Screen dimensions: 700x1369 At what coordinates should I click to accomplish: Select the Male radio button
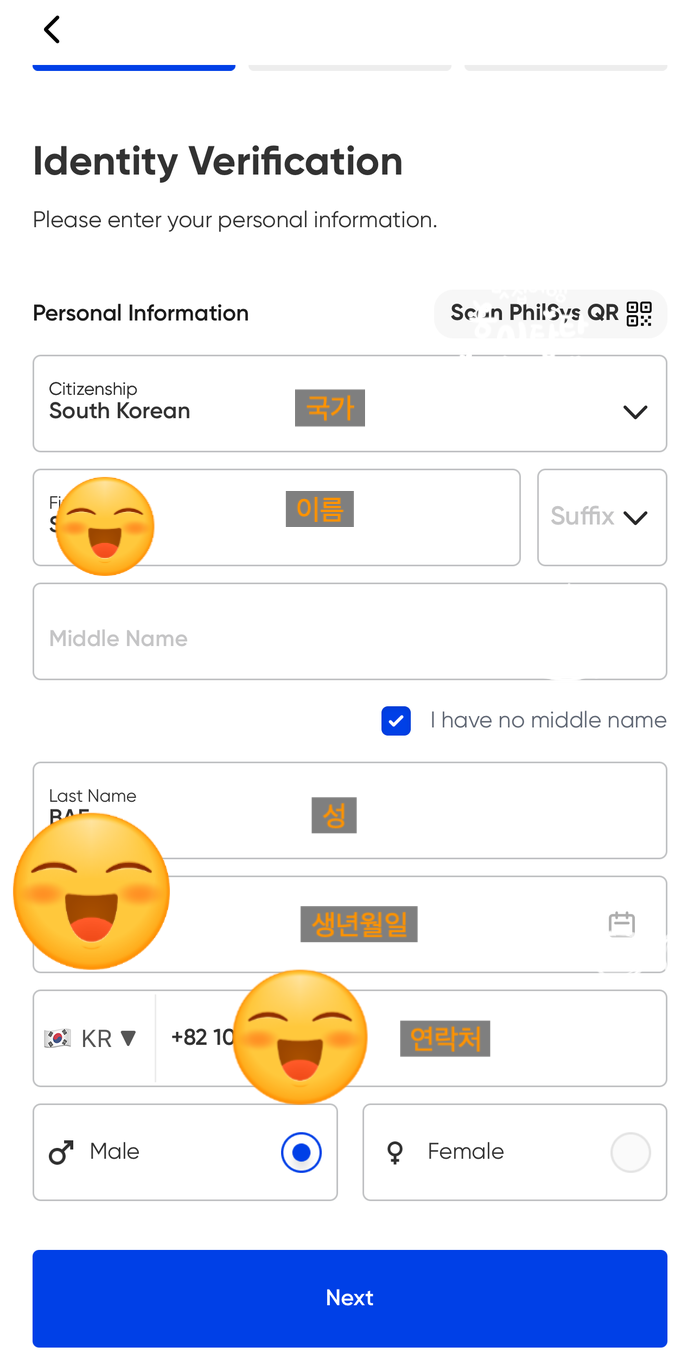point(301,1153)
